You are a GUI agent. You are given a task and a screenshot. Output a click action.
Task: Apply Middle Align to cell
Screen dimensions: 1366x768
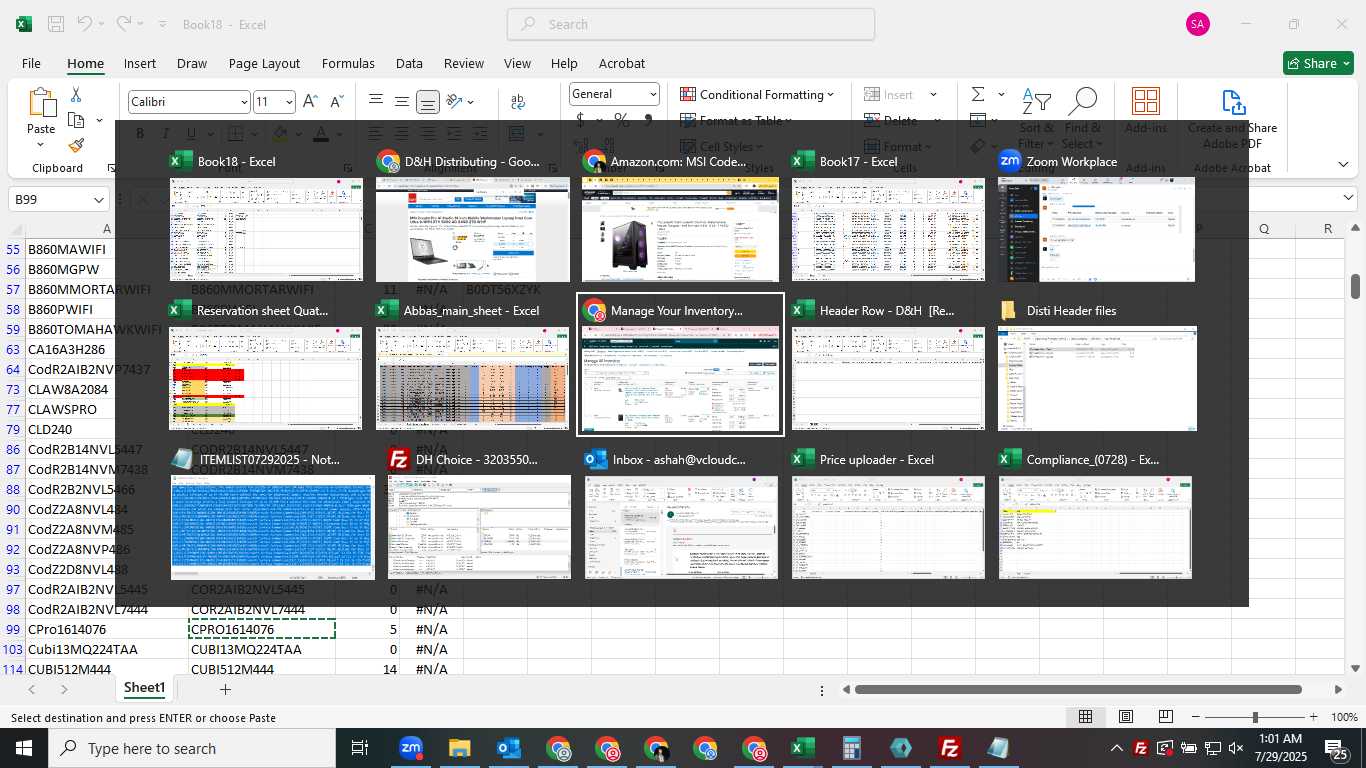401,101
